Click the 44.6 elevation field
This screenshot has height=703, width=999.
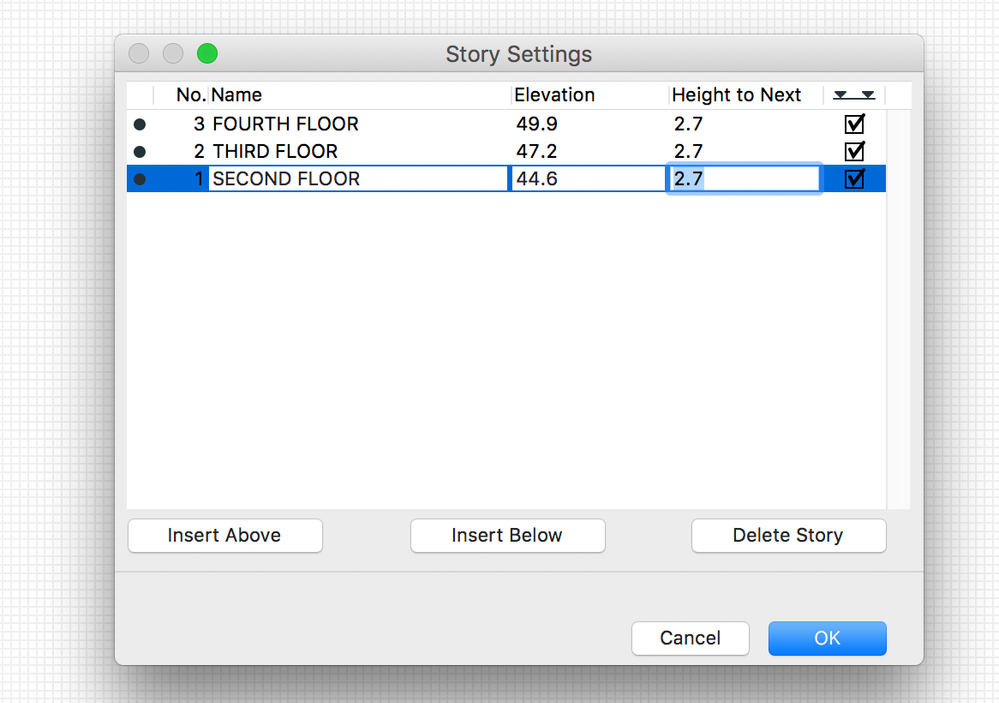click(588, 179)
